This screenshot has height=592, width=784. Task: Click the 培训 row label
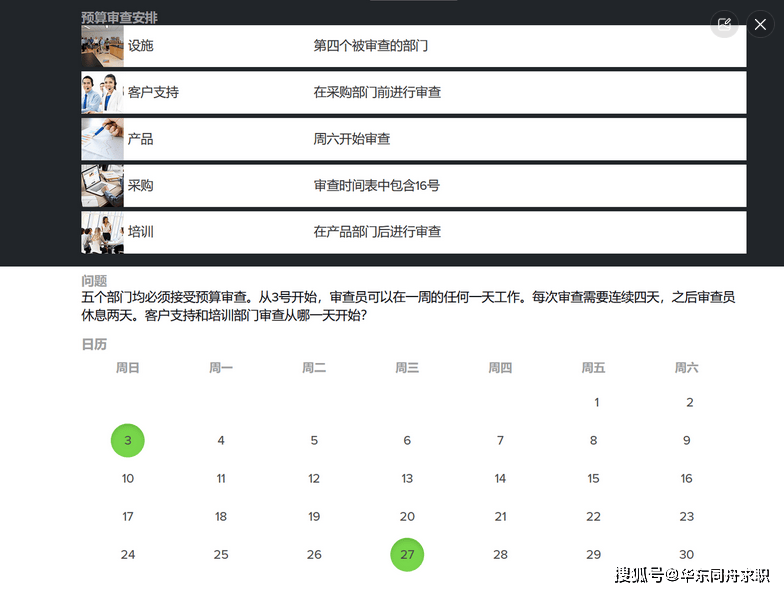pyautogui.click(x=140, y=232)
